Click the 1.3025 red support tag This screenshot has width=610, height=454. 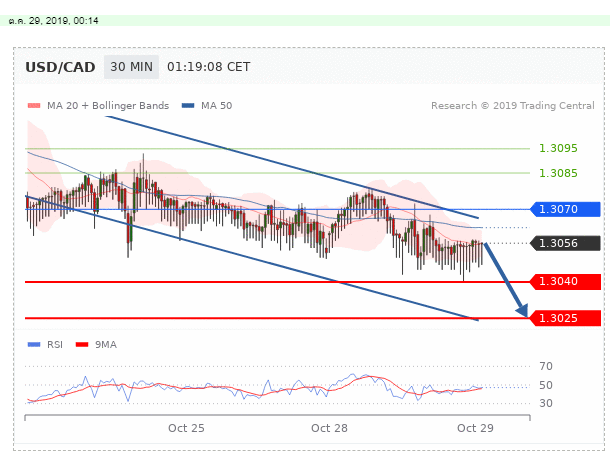tap(565, 318)
